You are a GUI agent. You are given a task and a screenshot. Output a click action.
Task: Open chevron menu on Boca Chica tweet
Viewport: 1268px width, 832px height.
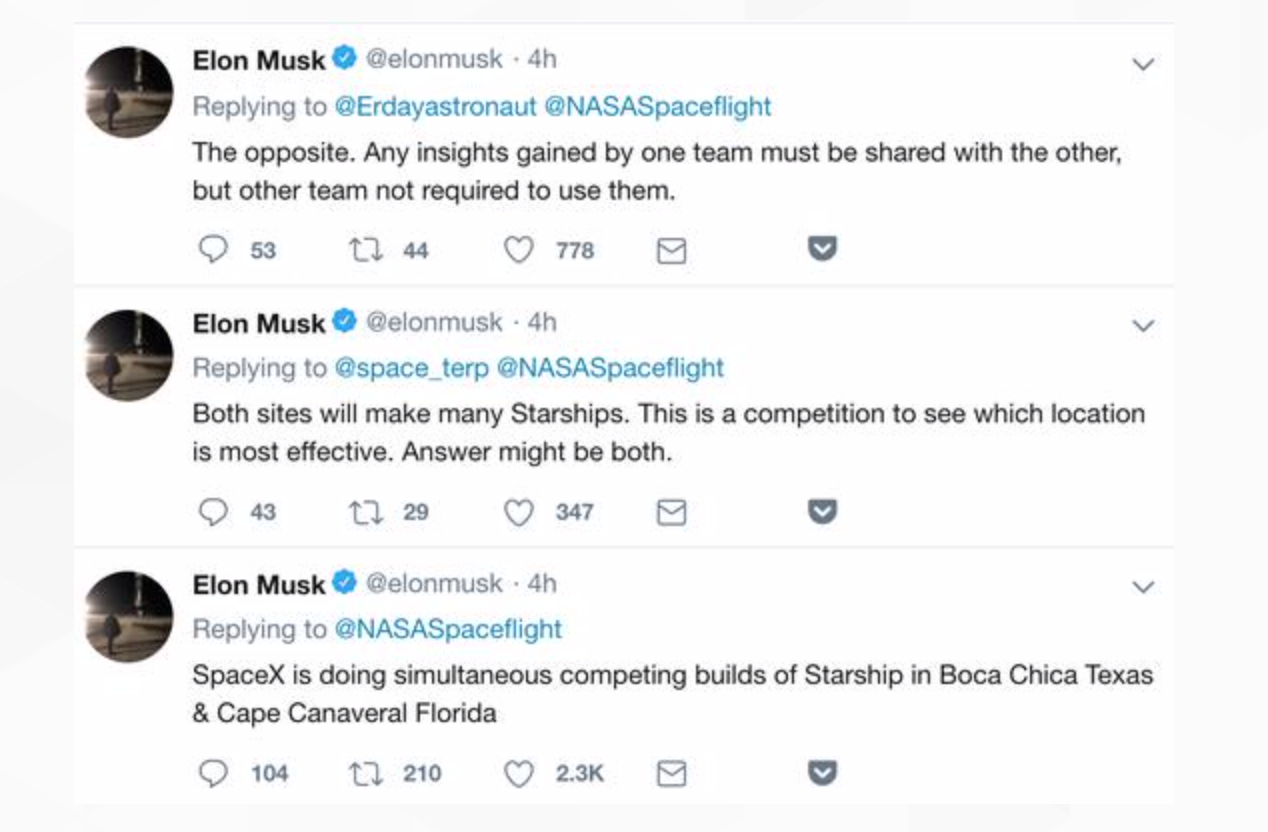point(1143,588)
